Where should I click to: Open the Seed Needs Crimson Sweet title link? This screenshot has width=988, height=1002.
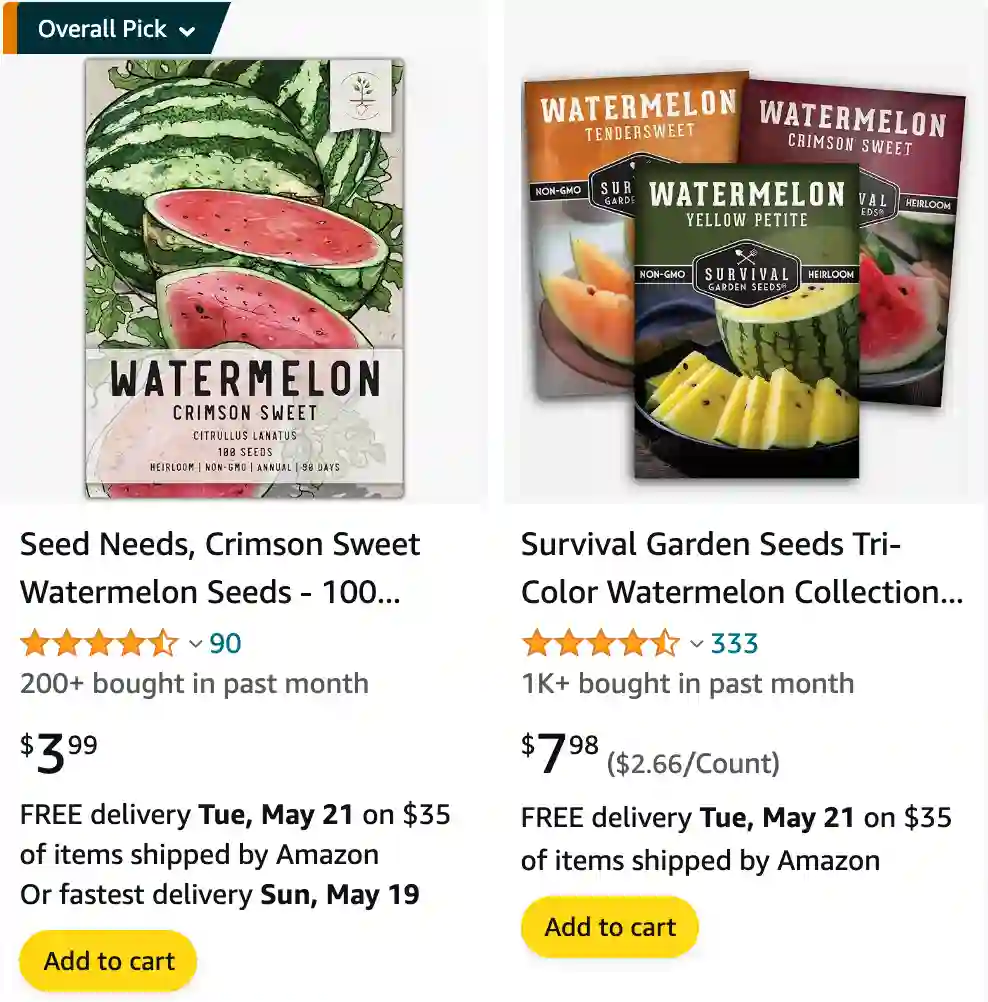tap(220, 568)
